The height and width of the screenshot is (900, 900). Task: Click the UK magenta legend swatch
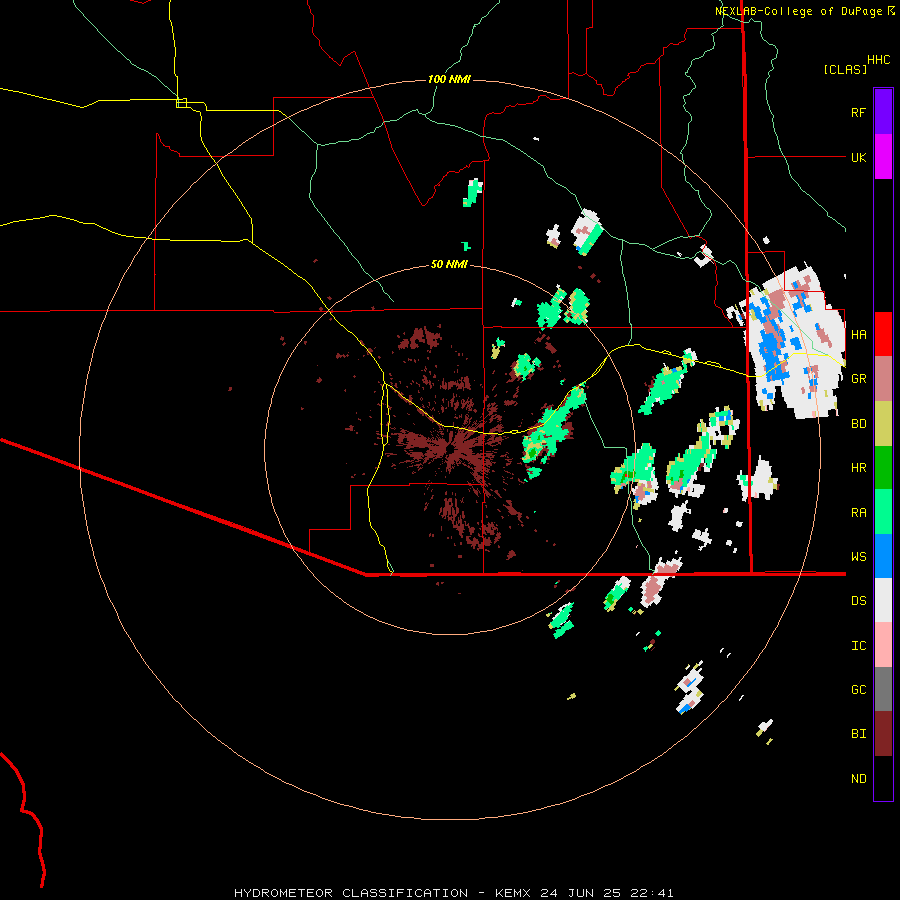883,157
